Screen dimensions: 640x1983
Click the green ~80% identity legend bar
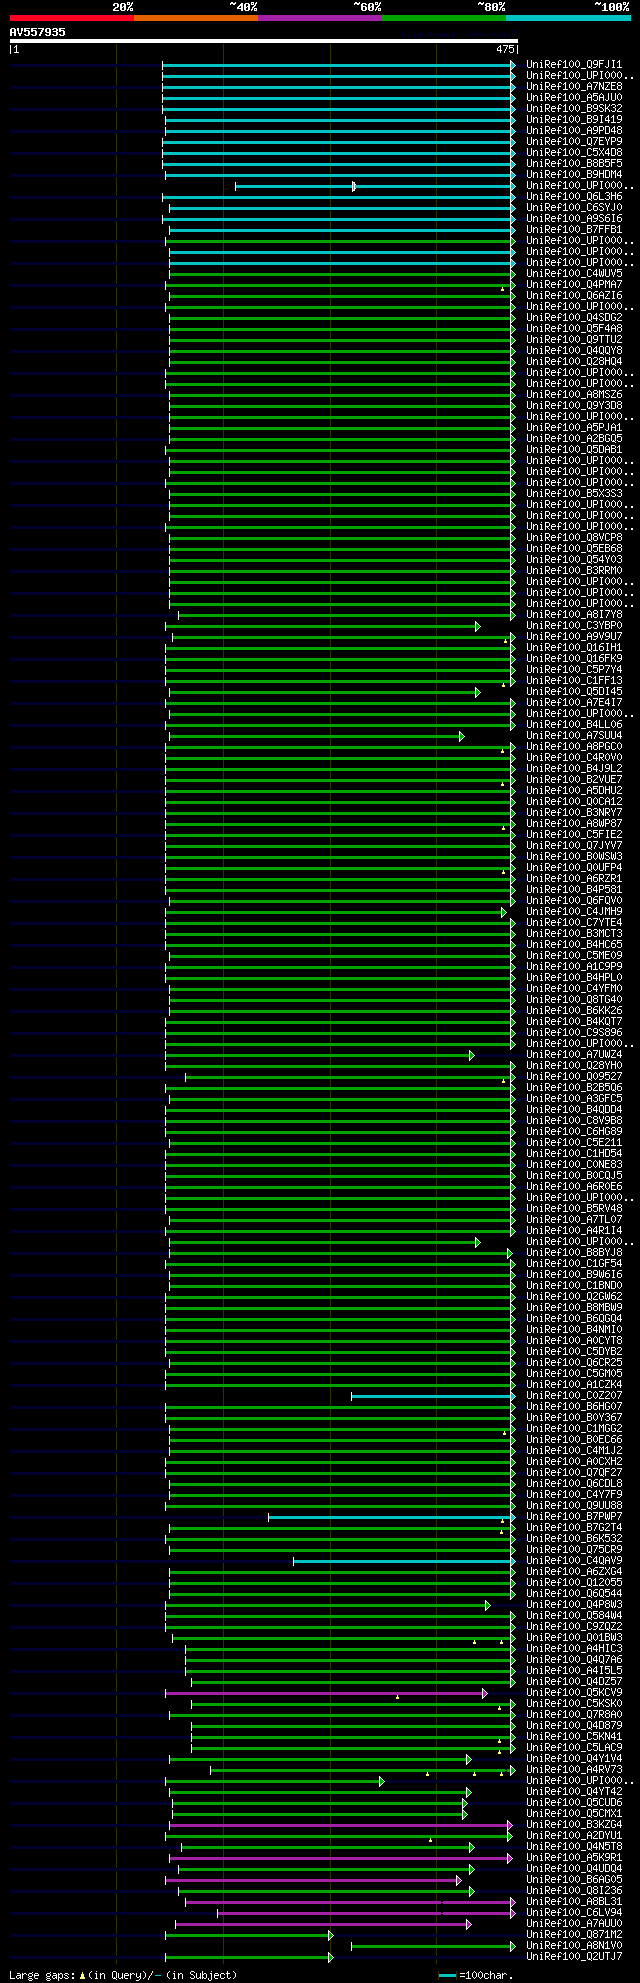pyautogui.click(x=443, y=18)
